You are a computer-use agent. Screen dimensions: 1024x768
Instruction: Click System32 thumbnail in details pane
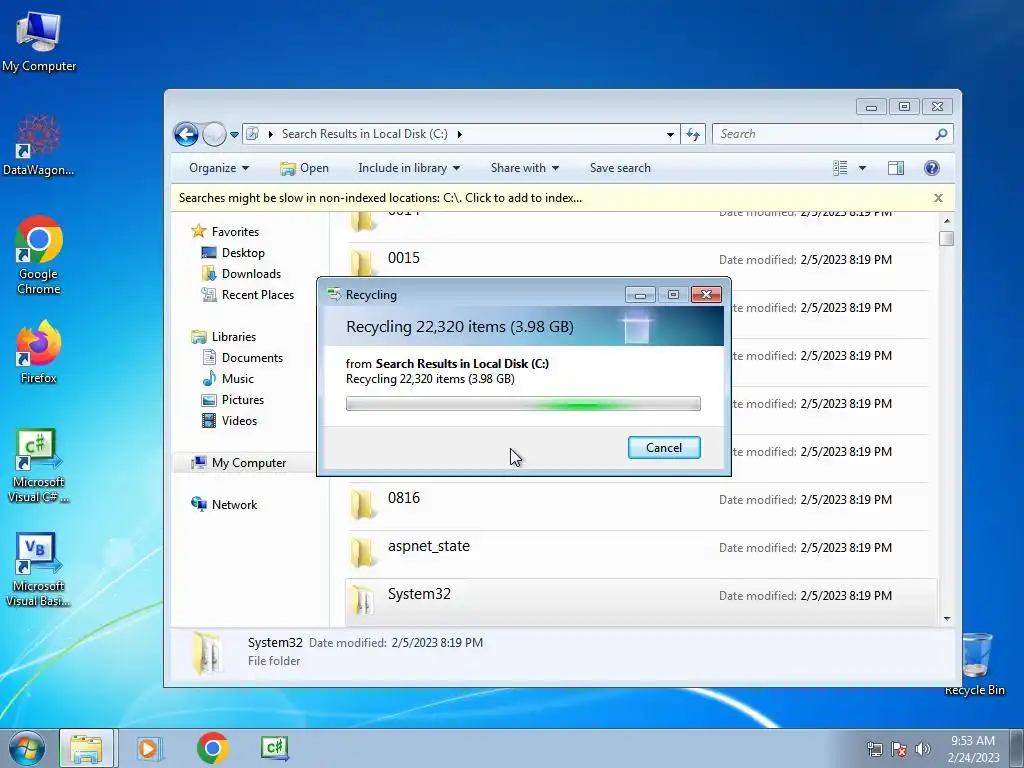[x=208, y=653]
